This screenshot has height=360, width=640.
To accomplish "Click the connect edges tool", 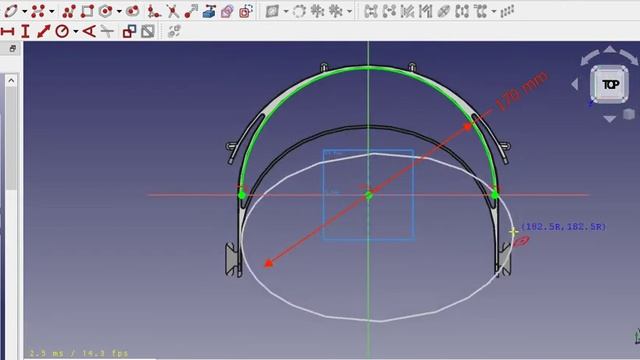I will coord(389,11).
